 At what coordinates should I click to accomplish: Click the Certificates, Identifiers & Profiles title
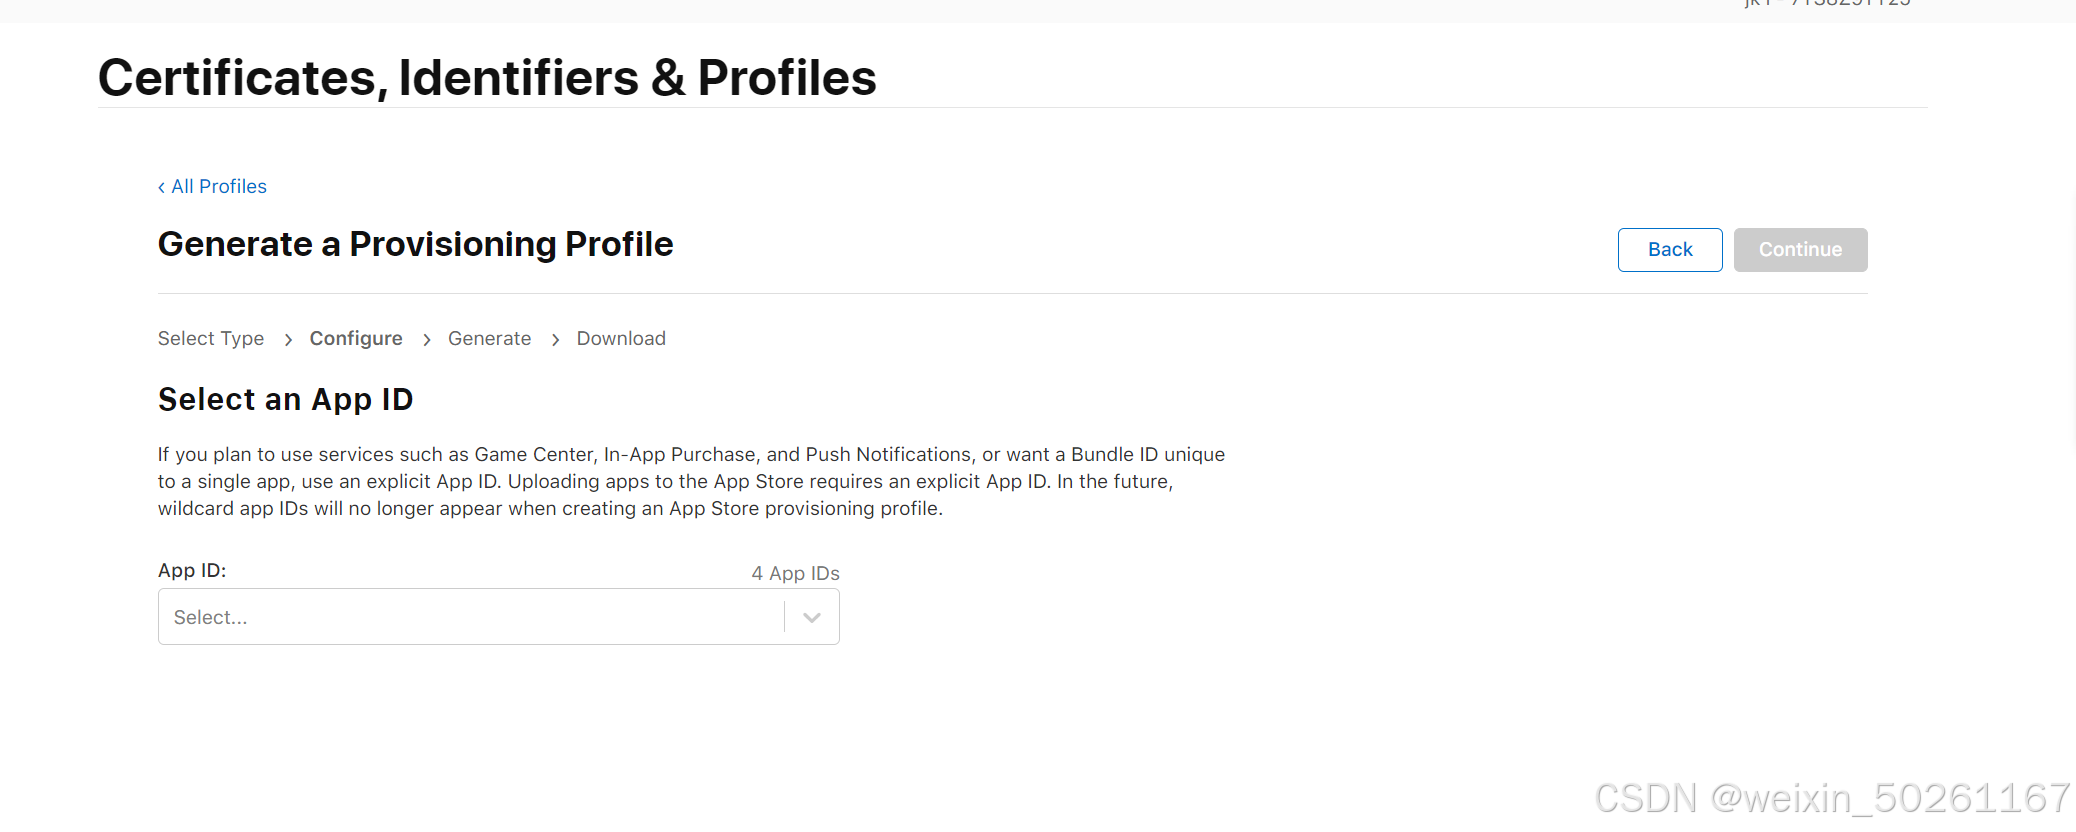pyautogui.click(x=487, y=78)
